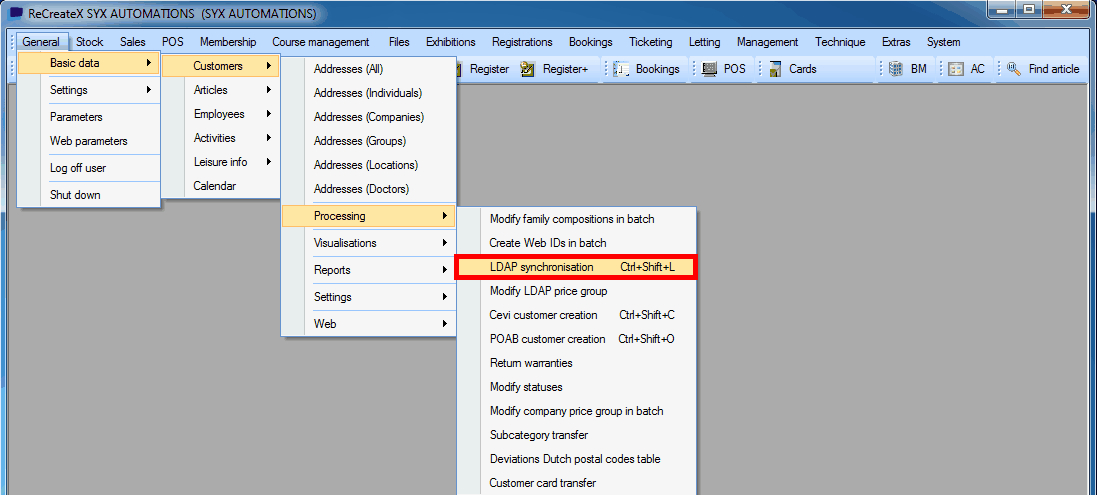Open Calendar from Basic data submenu
This screenshot has width=1097, height=495.
tap(214, 186)
